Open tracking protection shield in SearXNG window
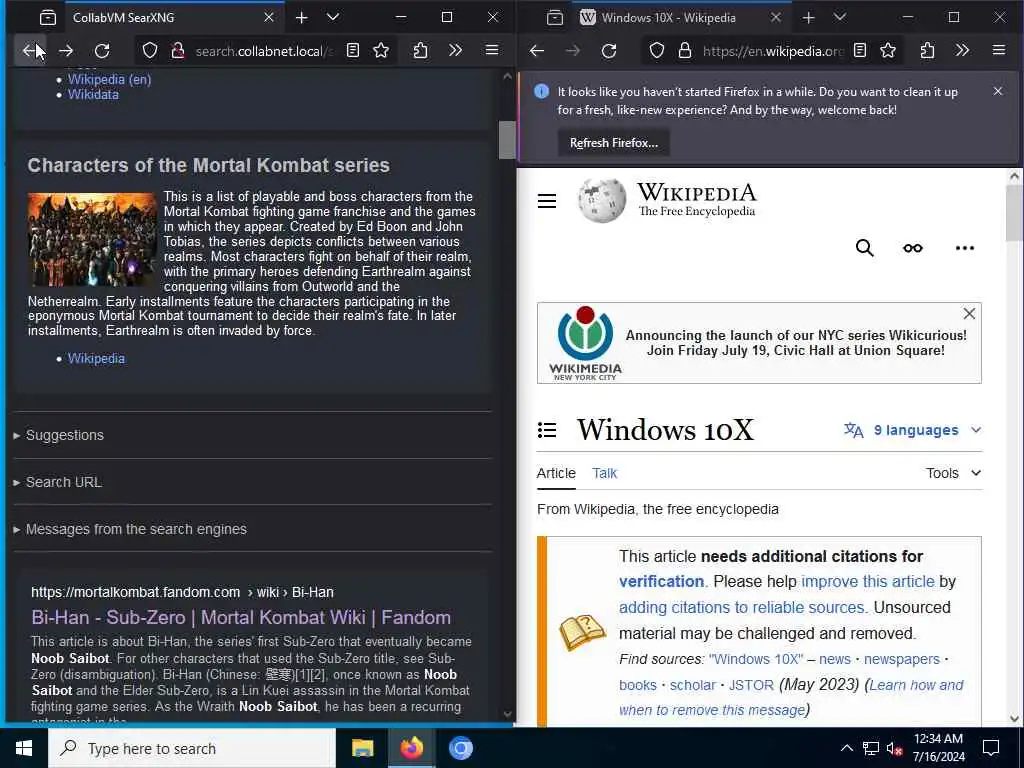This screenshot has width=1024, height=768. pyautogui.click(x=150, y=50)
